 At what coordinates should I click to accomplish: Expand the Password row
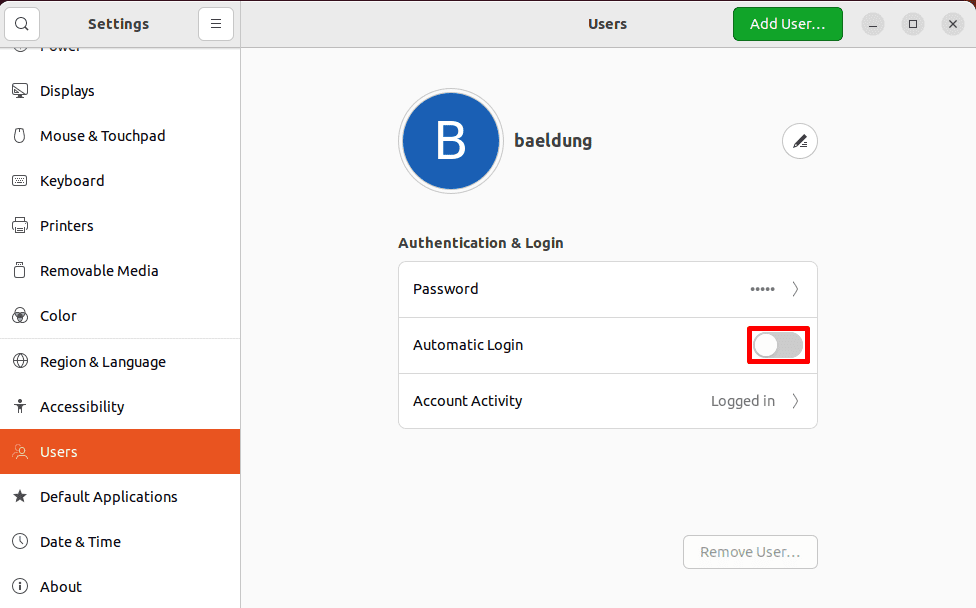607,289
